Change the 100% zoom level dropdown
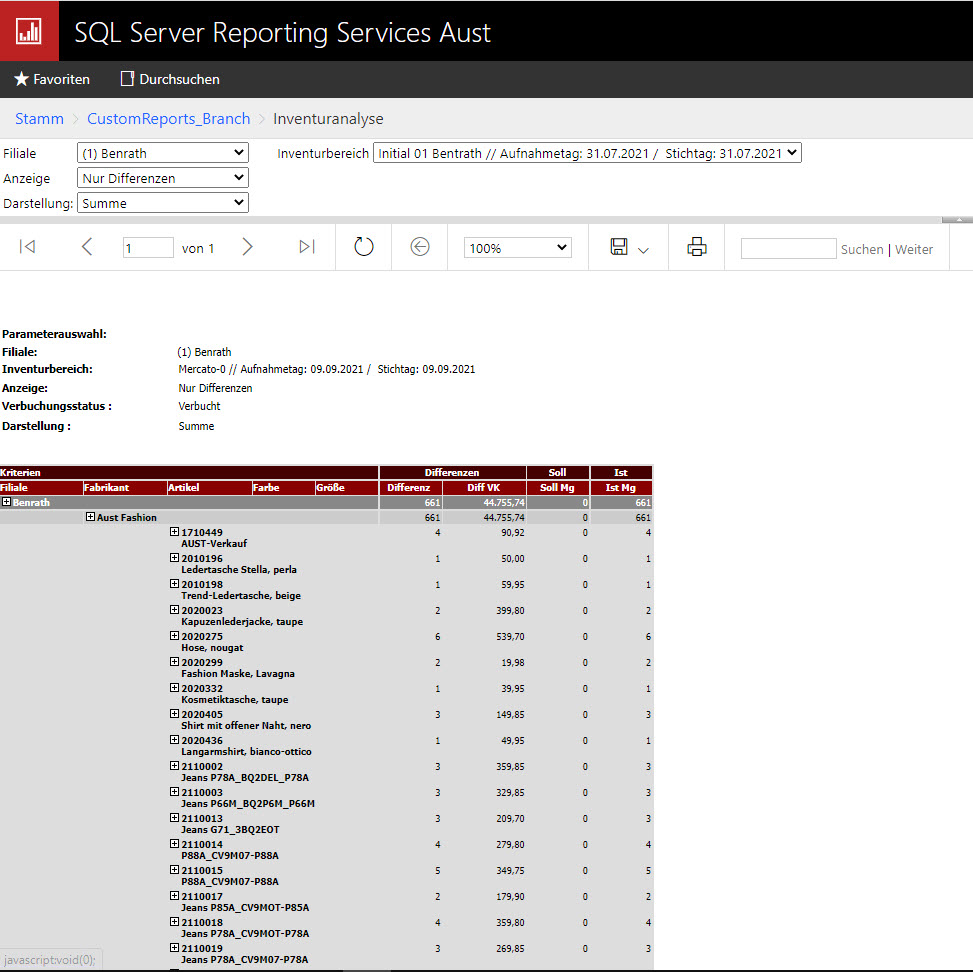973x972 pixels. (x=517, y=248)
